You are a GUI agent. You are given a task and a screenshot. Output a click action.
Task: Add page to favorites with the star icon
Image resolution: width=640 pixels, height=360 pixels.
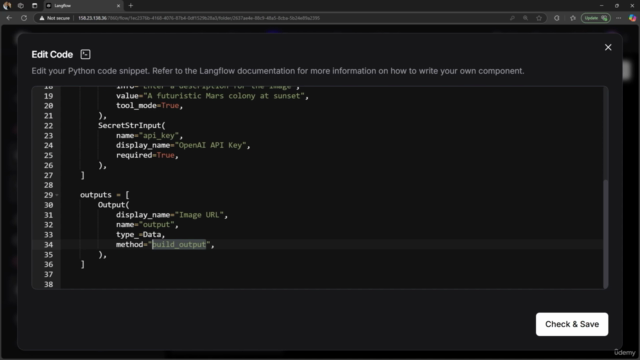(539, 18)
